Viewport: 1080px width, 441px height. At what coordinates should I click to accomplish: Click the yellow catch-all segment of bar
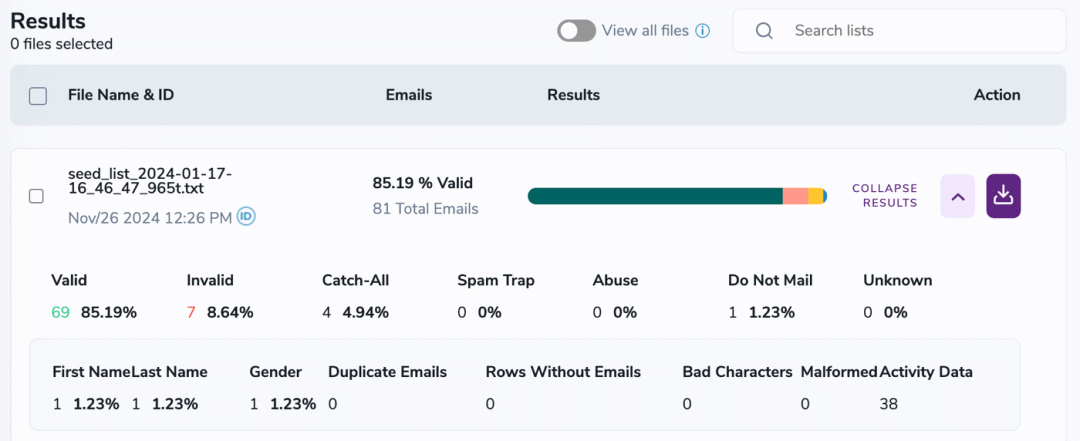816,196
